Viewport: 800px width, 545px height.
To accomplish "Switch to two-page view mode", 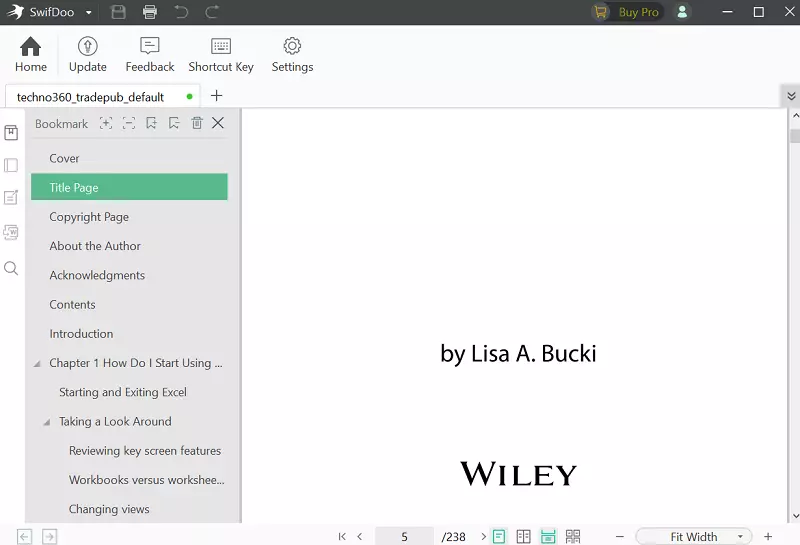I will (523, 537).
